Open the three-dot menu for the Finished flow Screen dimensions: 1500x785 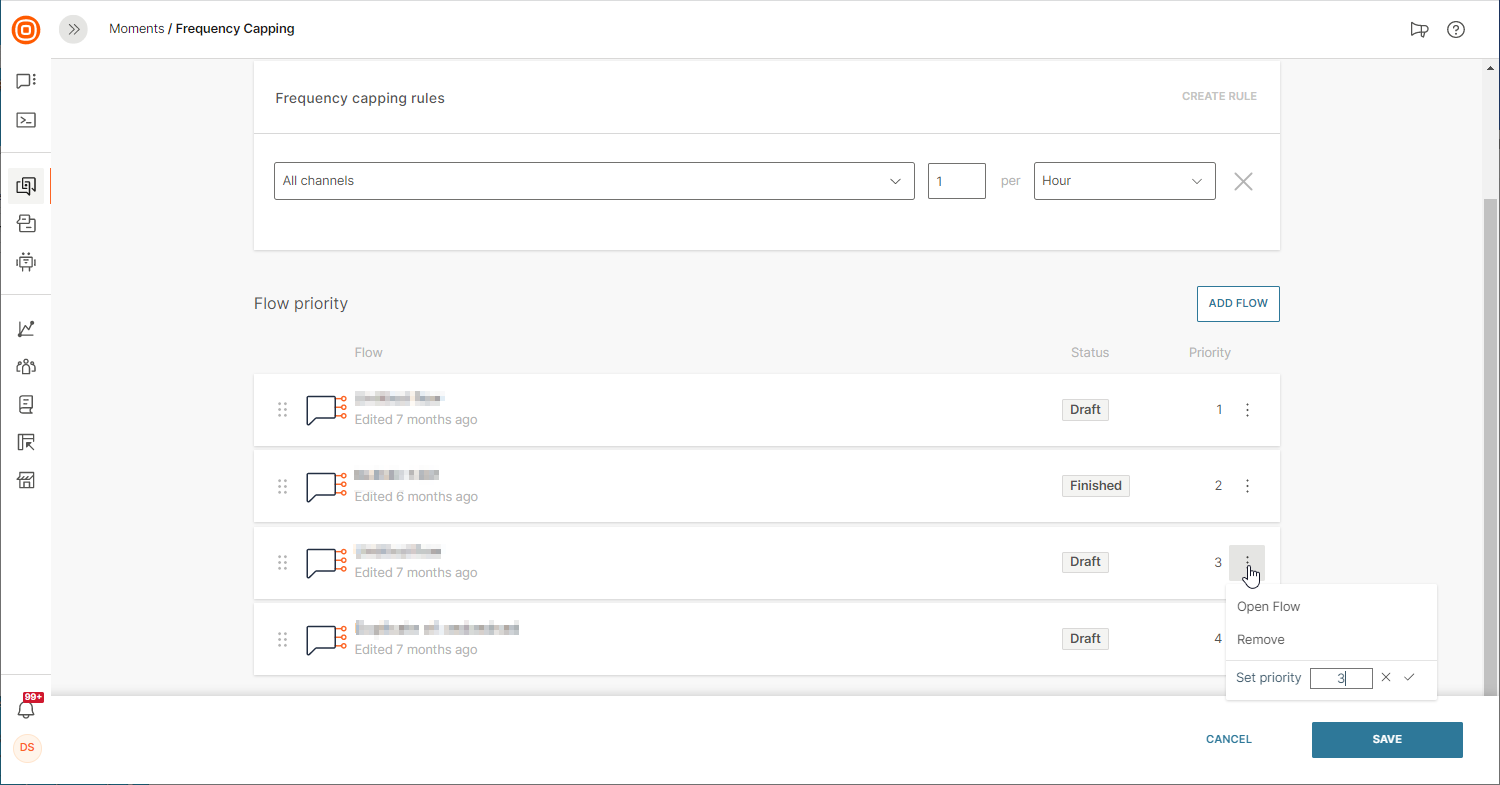[1247, 486]
